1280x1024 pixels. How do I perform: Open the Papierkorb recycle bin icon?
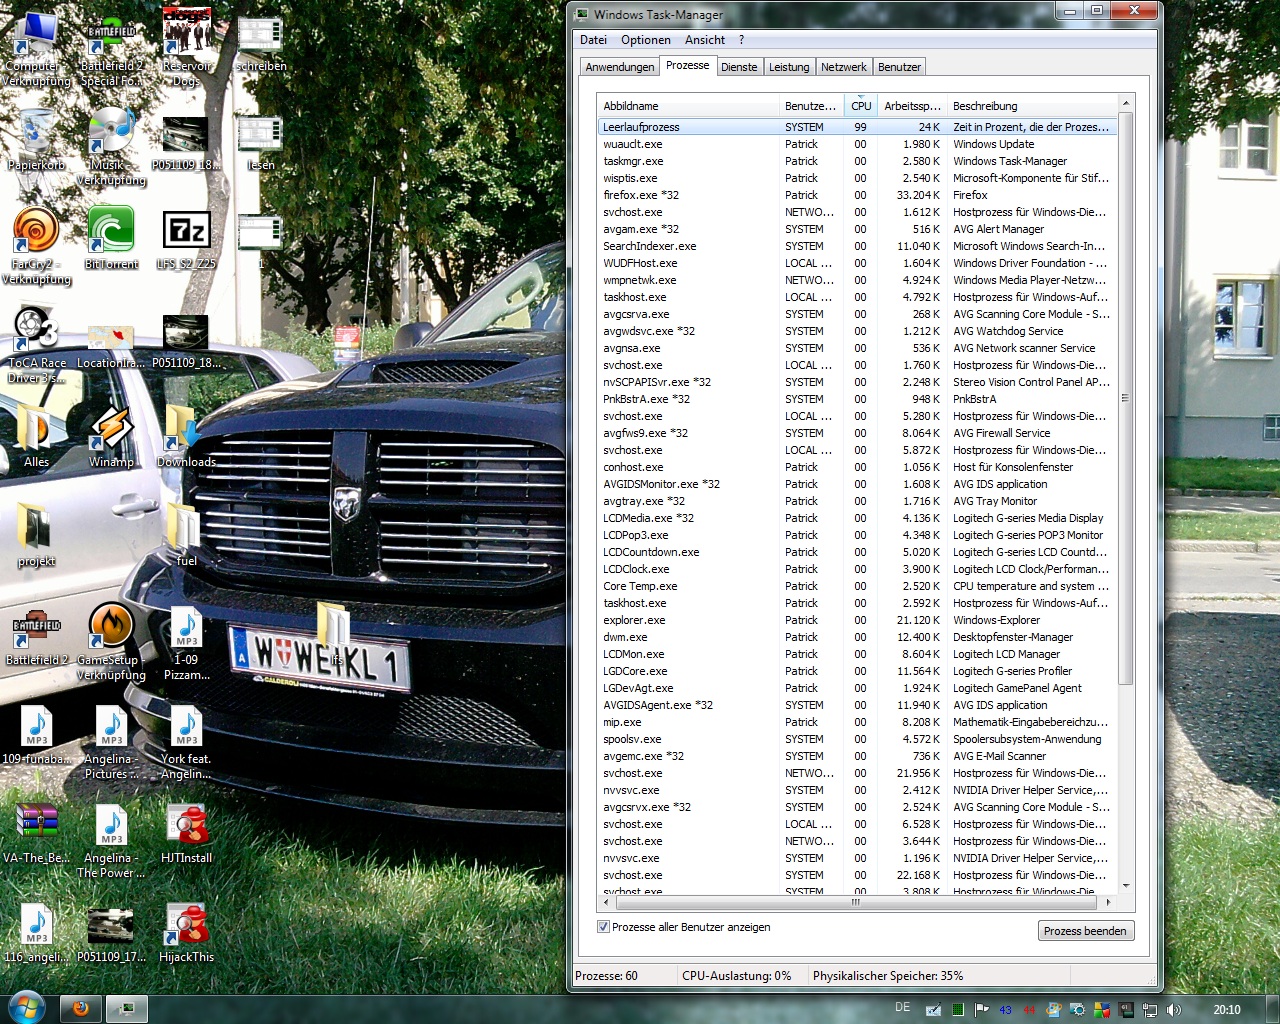click(x=36, y=140)
